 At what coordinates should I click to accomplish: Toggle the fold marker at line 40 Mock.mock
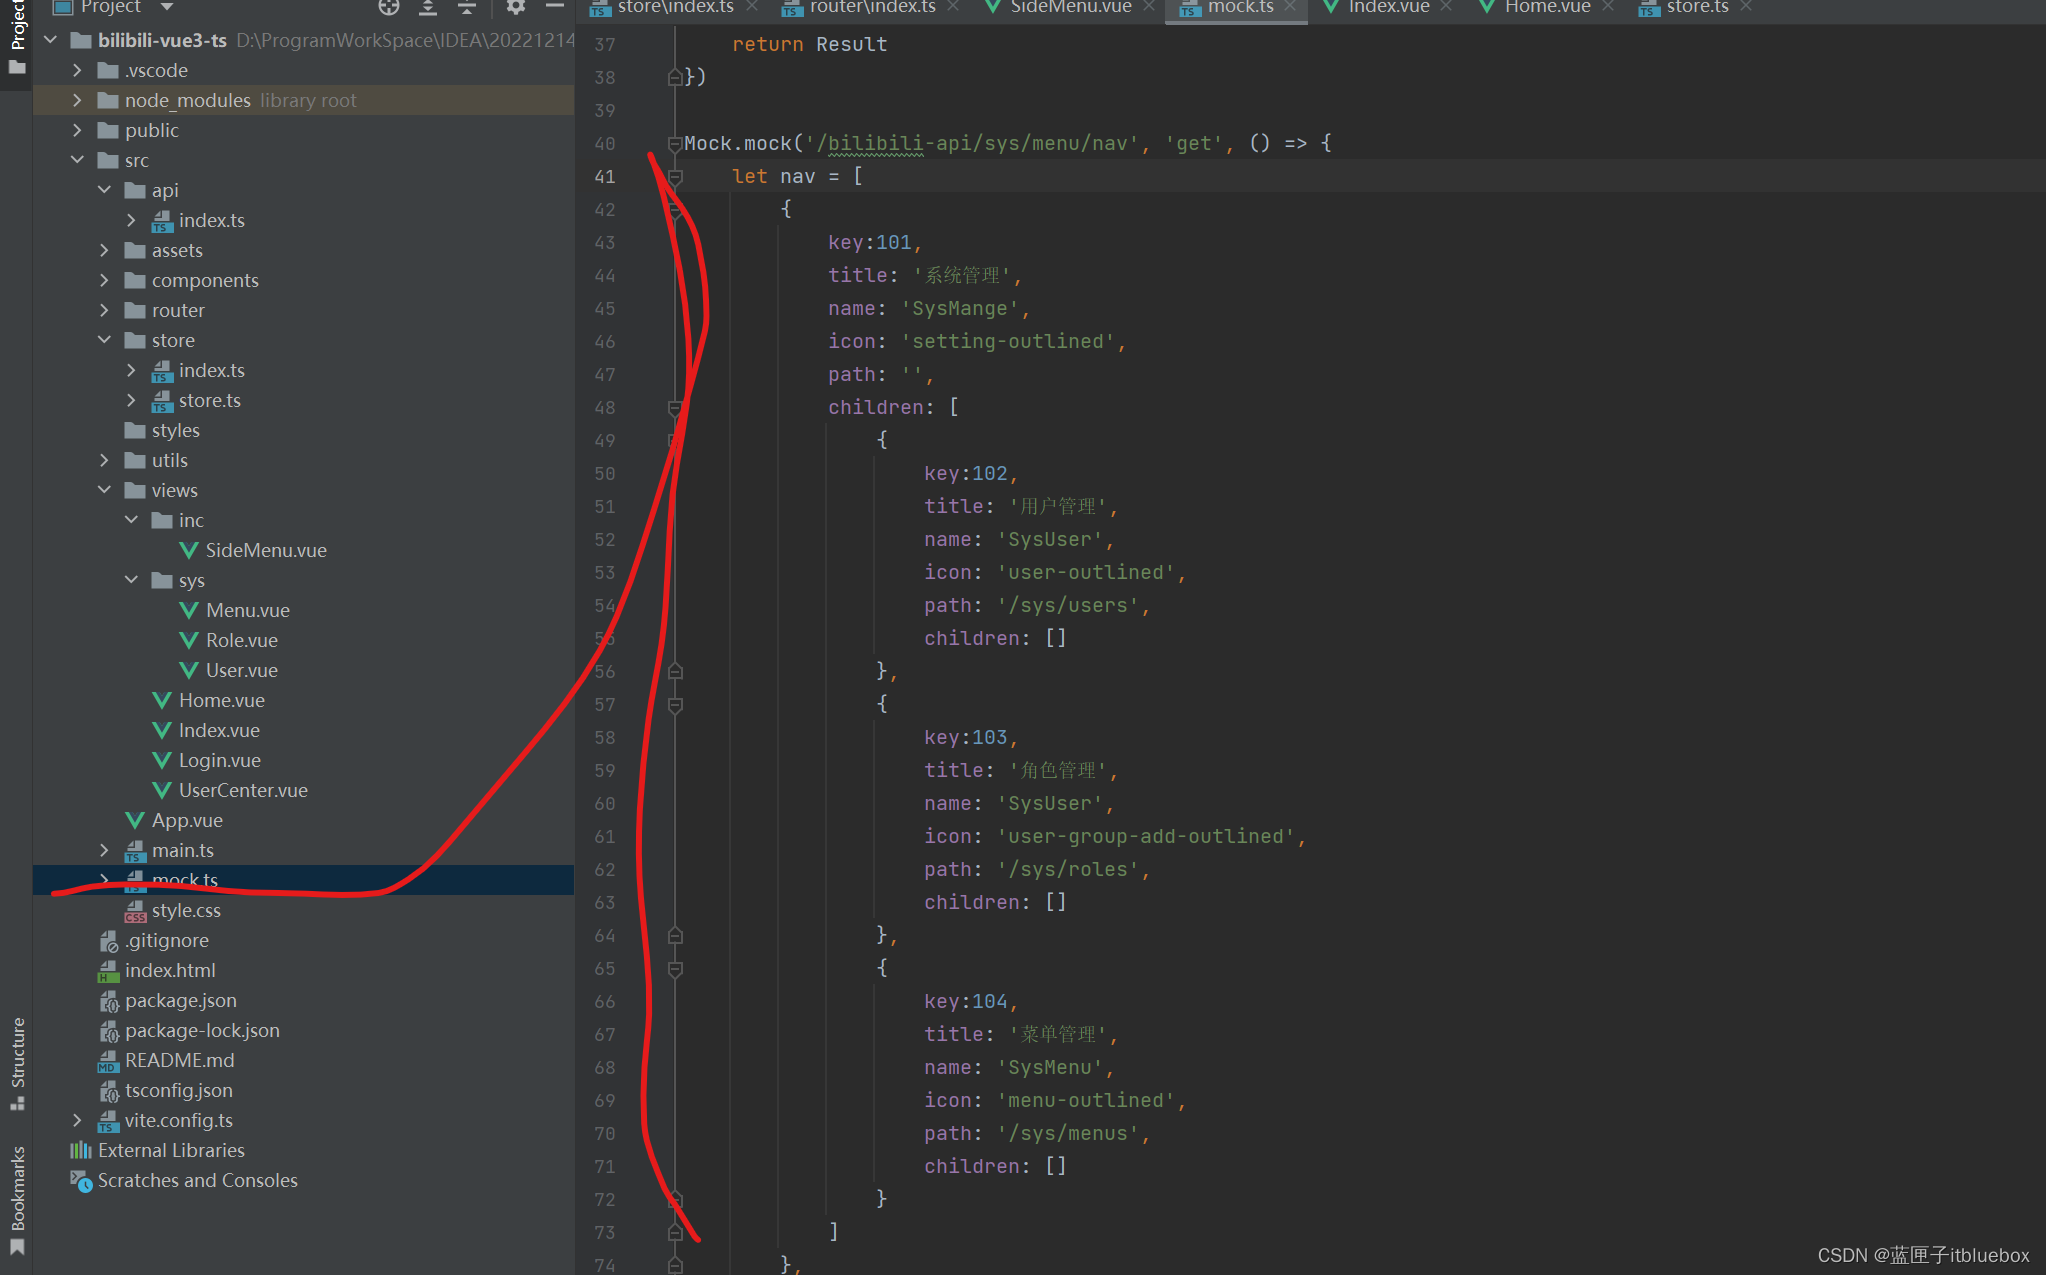coord(675,144)
